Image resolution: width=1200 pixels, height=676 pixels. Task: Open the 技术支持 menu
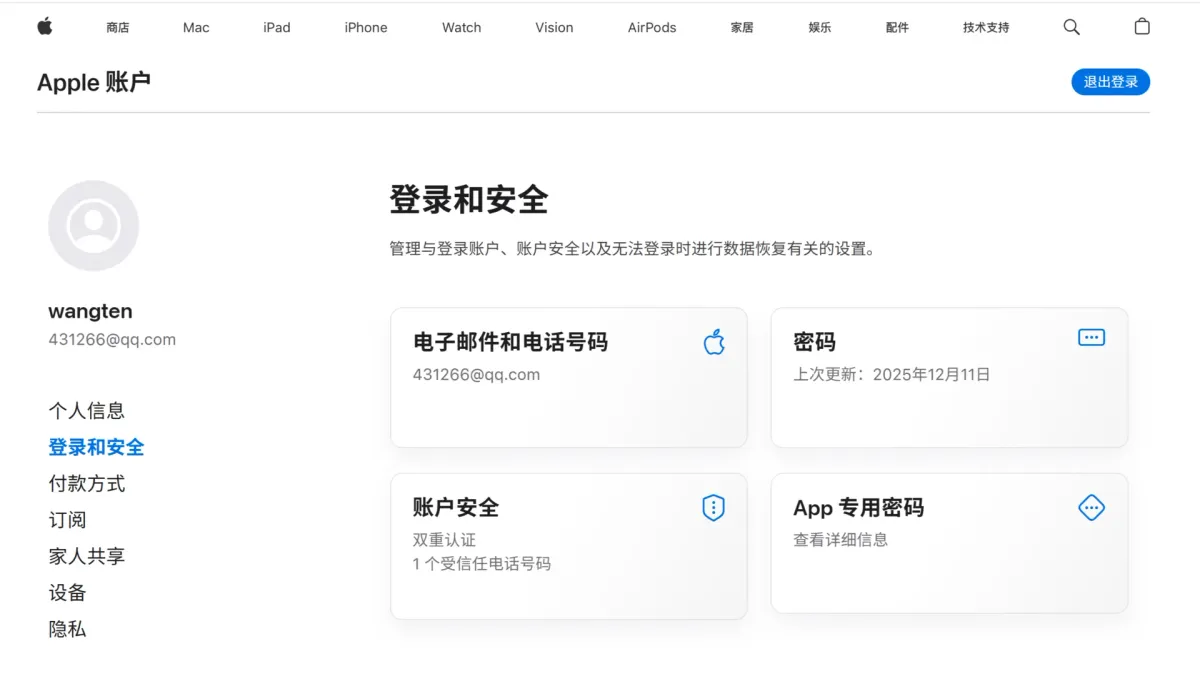986,28
